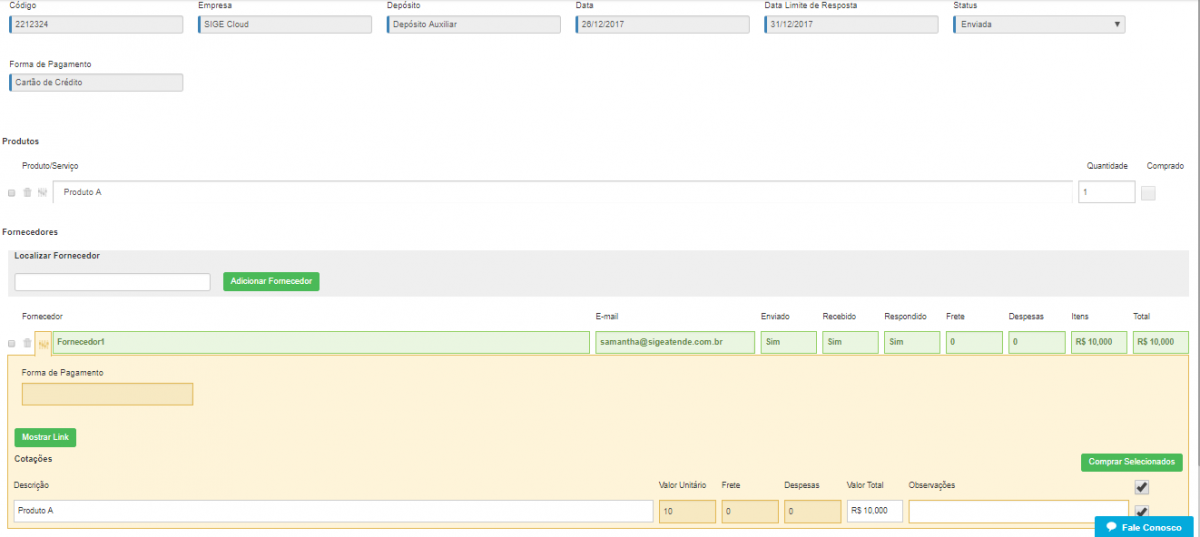Click the Produtos section heading

pyautogui.click(x=21, y=141)
